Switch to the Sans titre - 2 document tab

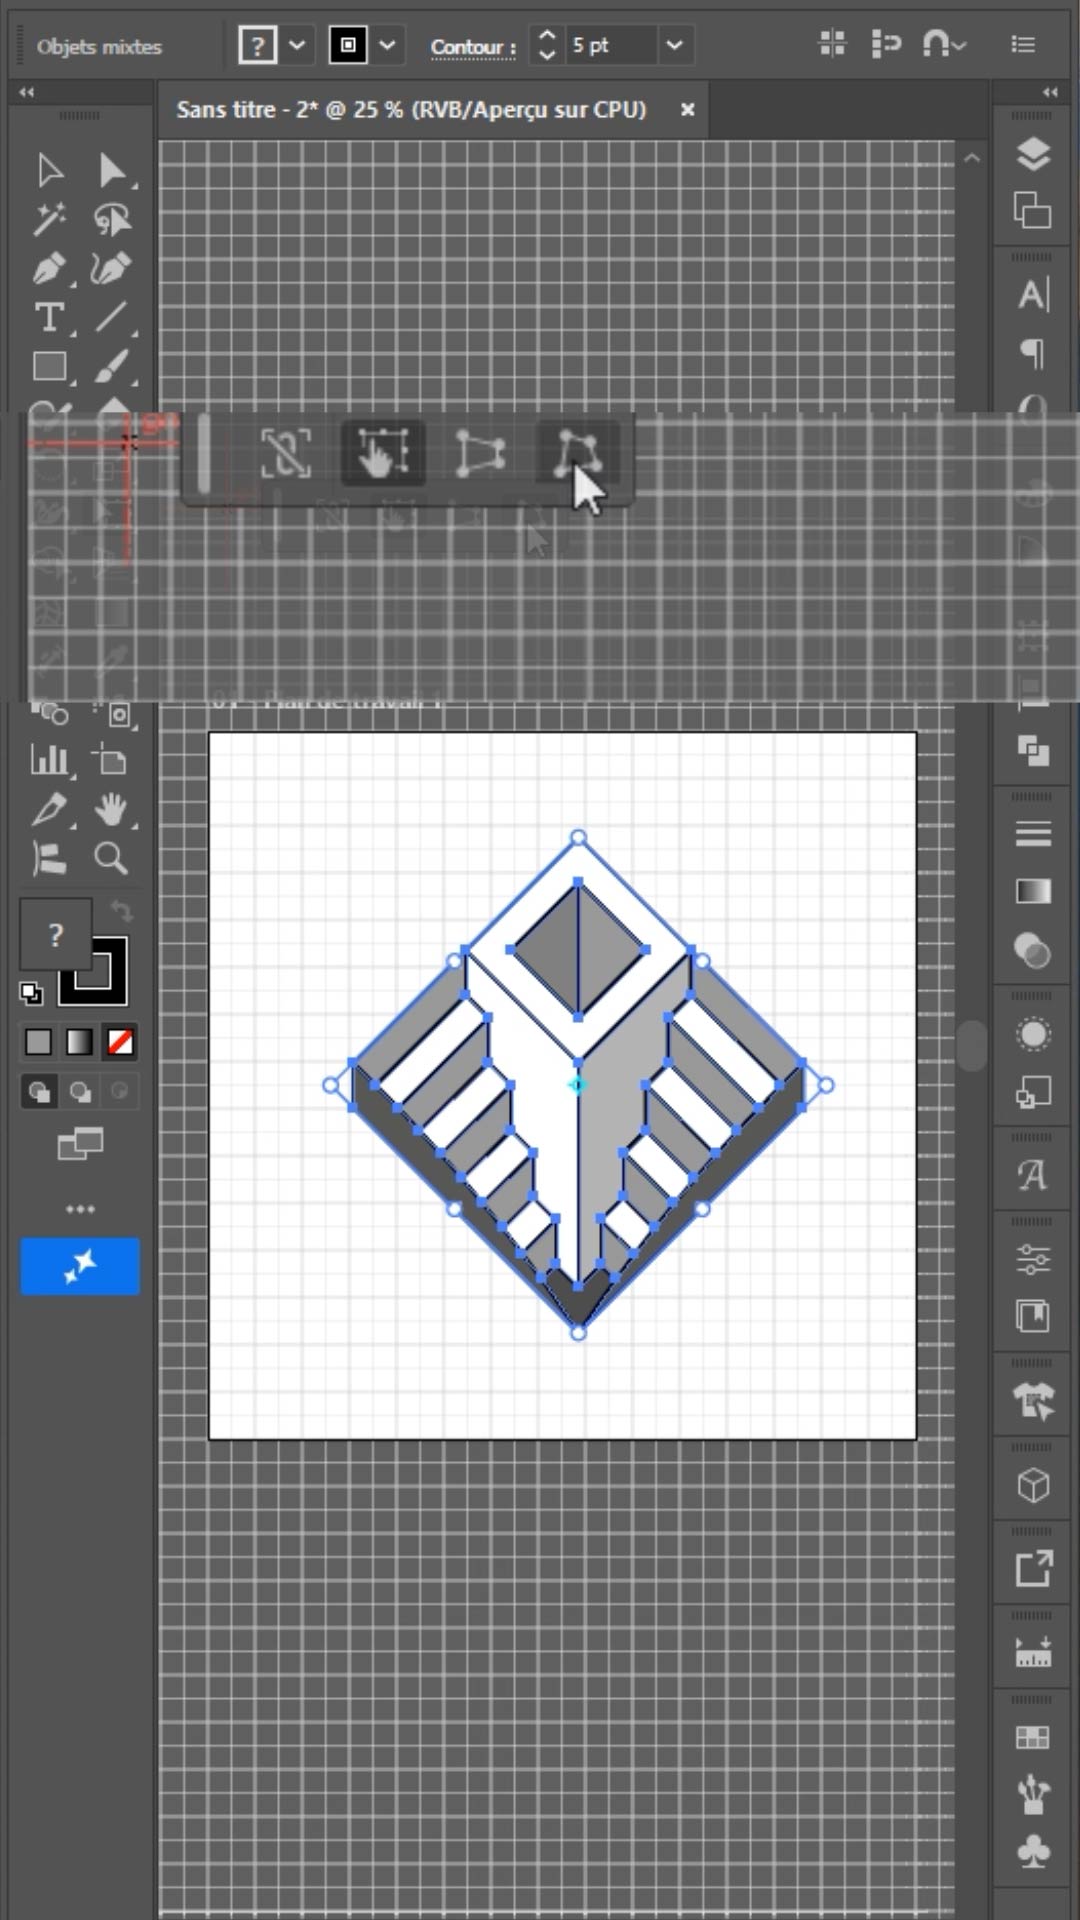coord(411,110)
